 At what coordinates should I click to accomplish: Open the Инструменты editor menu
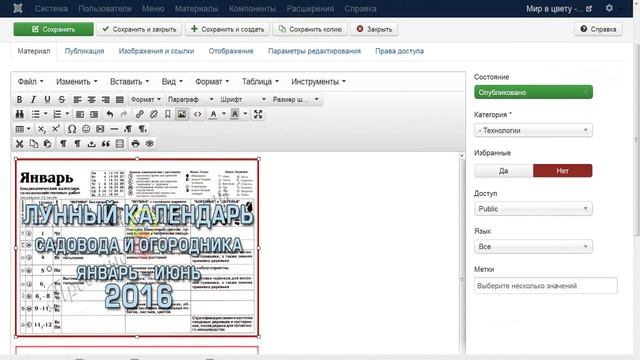pyautogui.click(x=318, y=82)
